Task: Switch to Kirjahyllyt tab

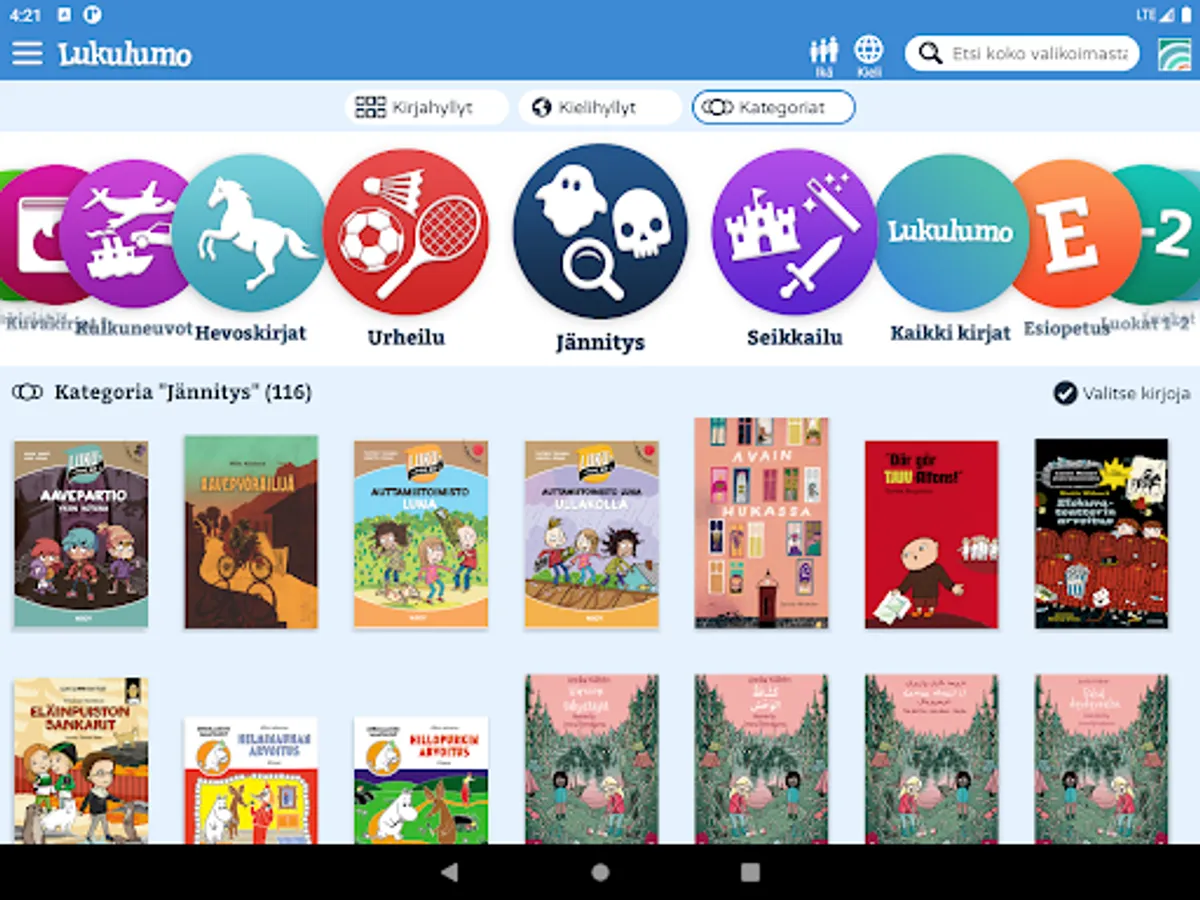Action: (427, 107)
